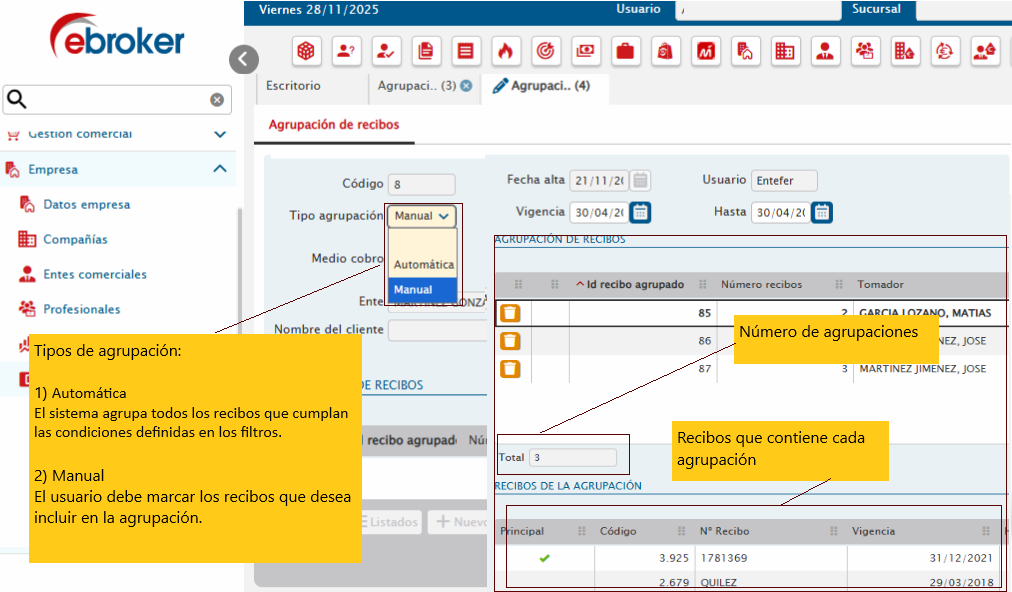This screenshot has width=1012, height=592.
Task: Switch to the Escritorio tab
Action: point(293,86)
